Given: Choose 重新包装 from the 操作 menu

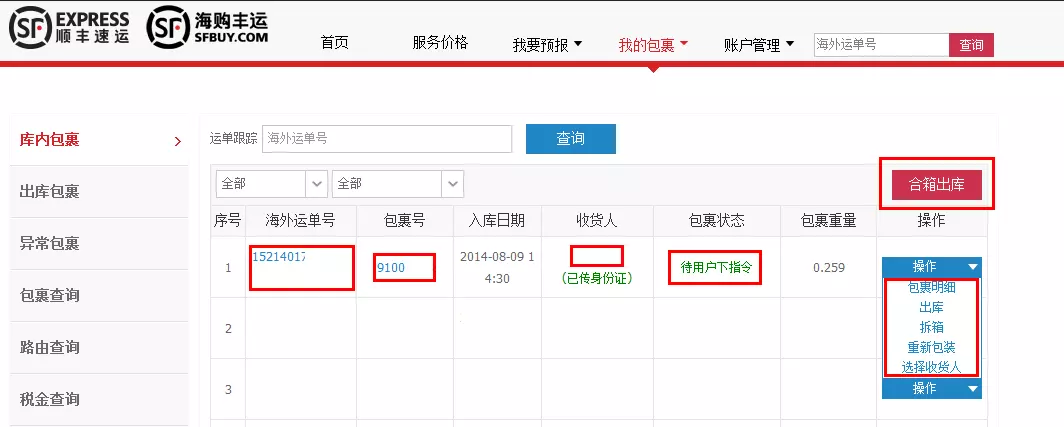Looking at the screenshot, I should point(932,348).
